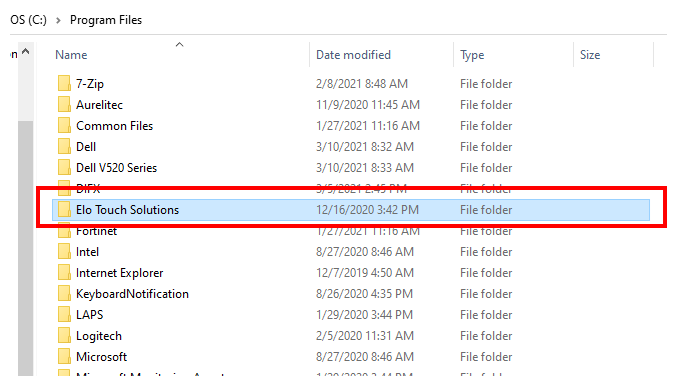Open the 7-Zip folder icon

pos(64,83)
